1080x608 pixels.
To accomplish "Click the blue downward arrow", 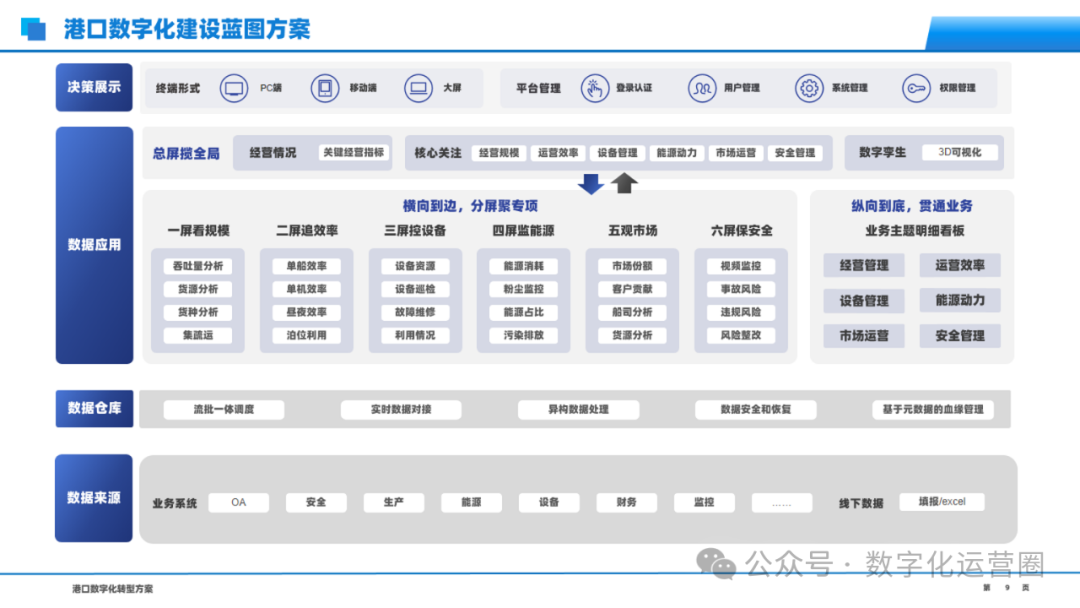I will 591,184.
